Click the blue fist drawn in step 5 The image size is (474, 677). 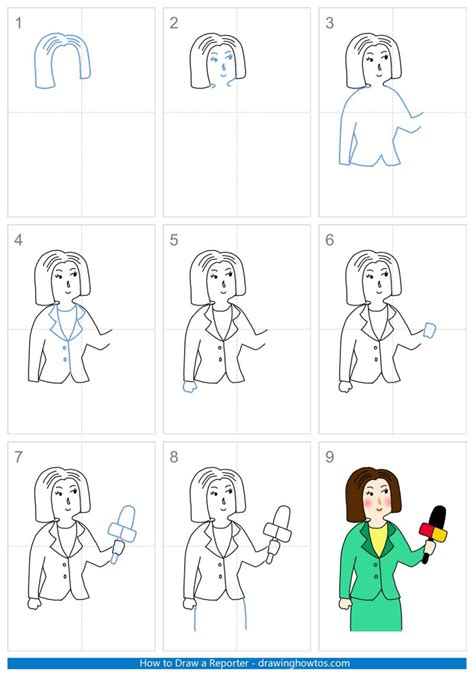pyautogui.click(x=190, y=386)
